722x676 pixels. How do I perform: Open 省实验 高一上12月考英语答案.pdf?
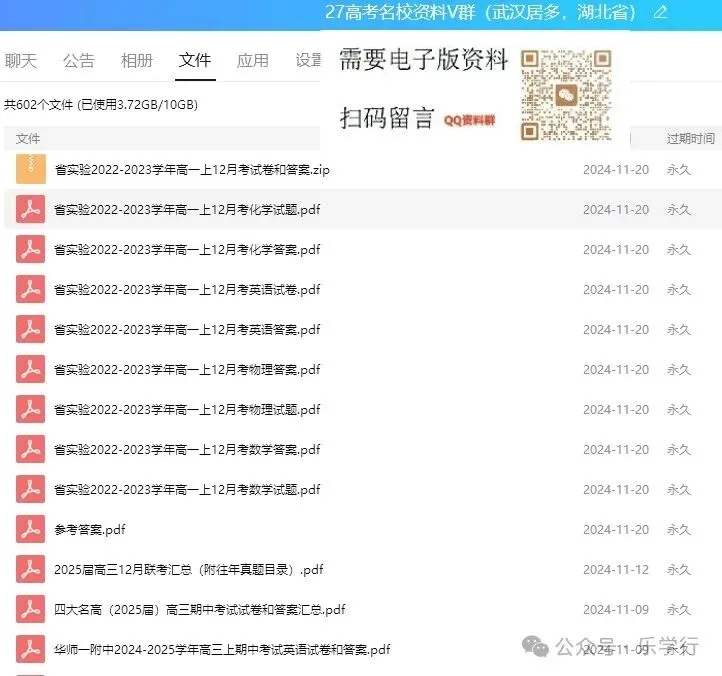coord(187,330)
